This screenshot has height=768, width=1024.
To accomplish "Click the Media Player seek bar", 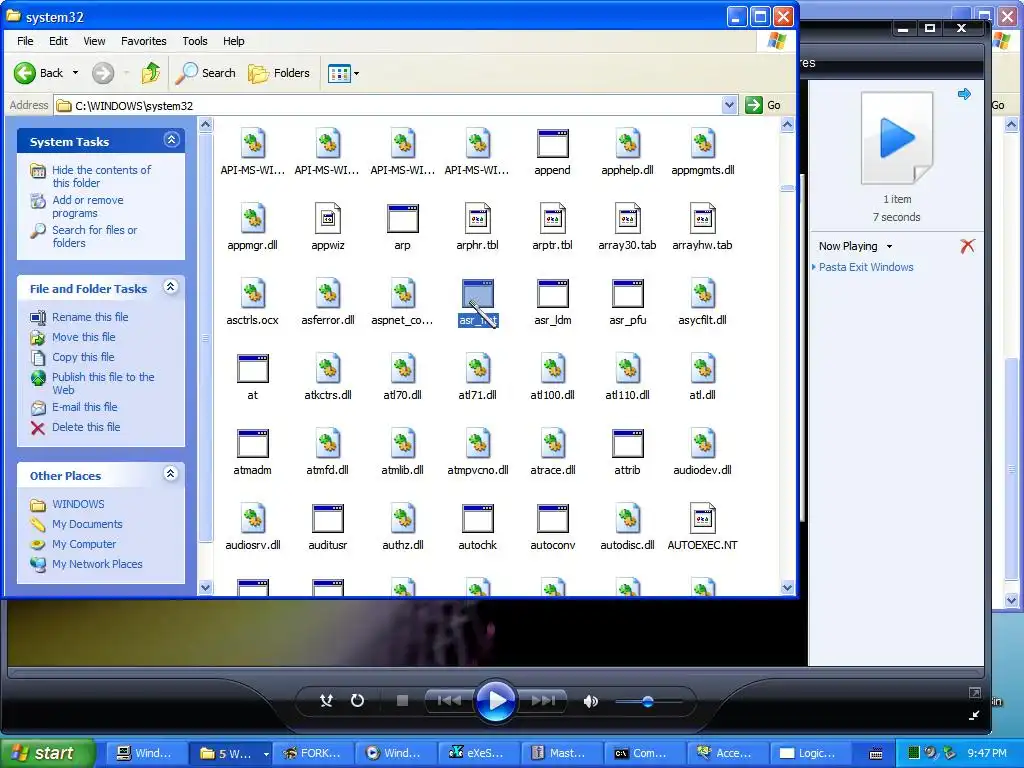I will [496, 671].
